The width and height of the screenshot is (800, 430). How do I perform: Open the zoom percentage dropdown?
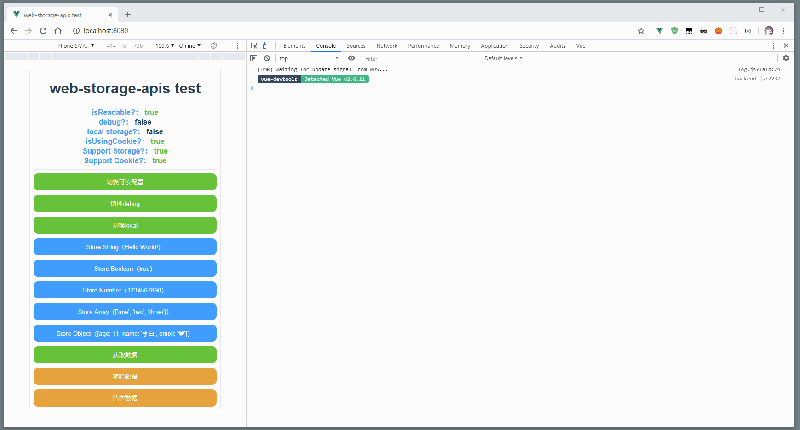pos(165,45)
